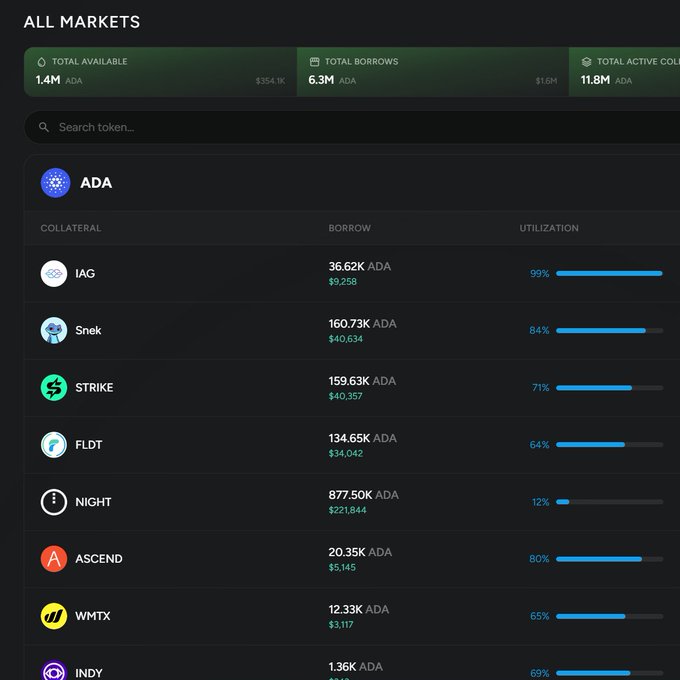Click the $1.6M total borrows amount
The height and width of the screenshot is (680, 680).
tap(546, 81)
